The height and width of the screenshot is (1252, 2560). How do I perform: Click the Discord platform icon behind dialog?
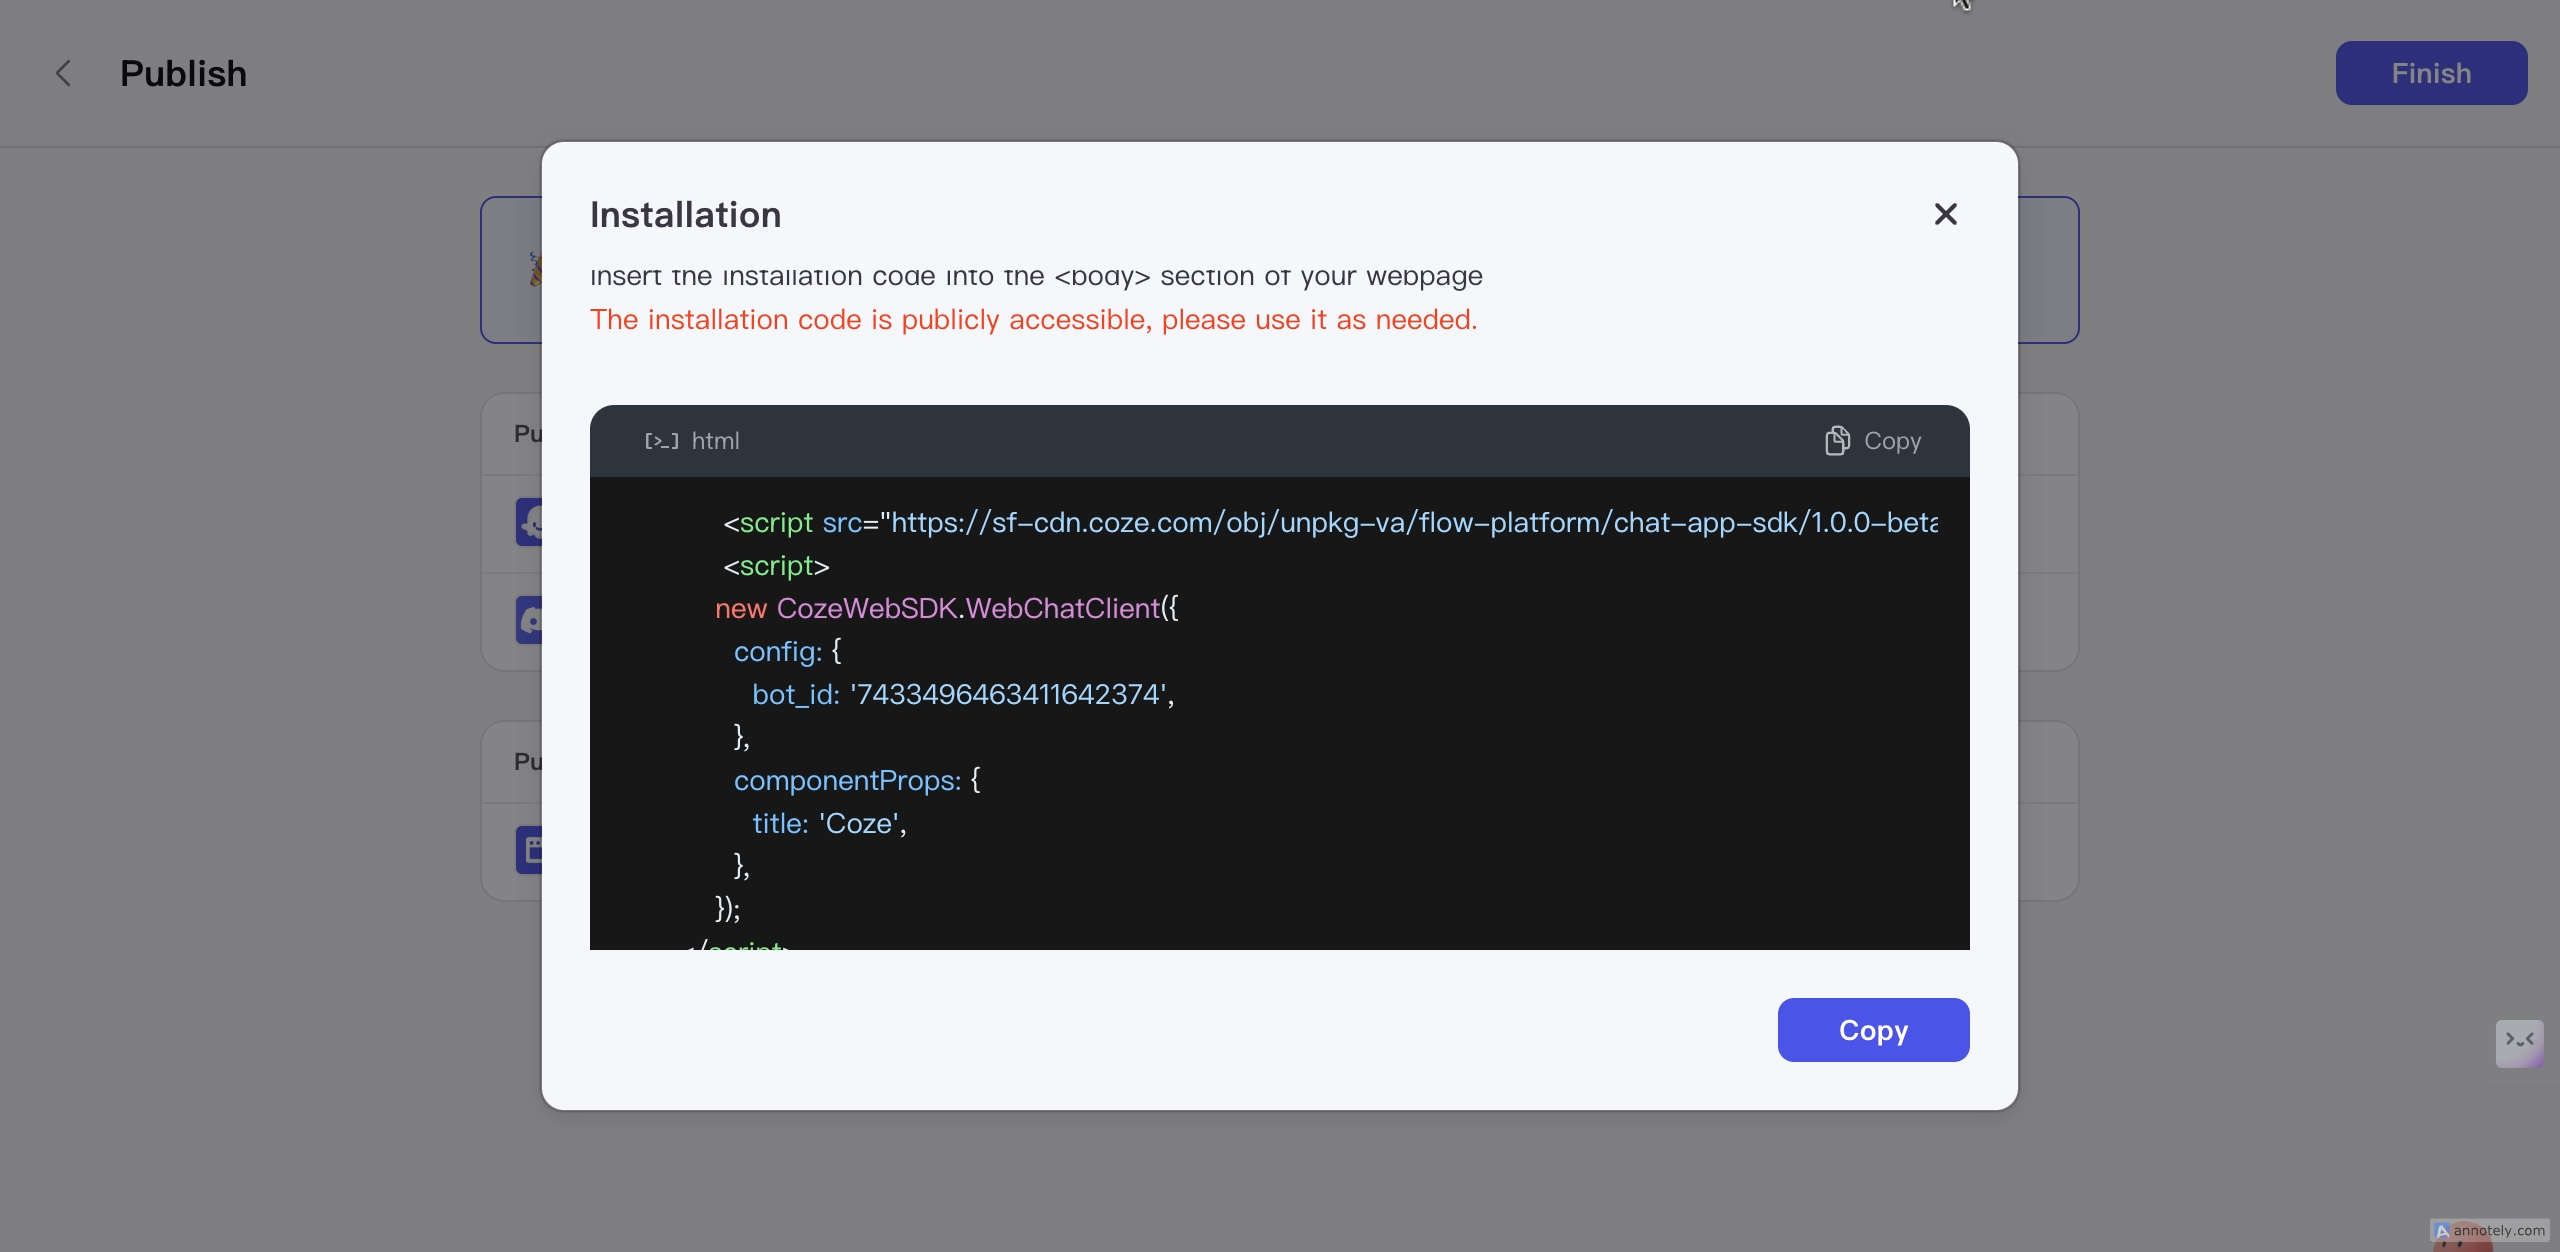coord(529,620)
